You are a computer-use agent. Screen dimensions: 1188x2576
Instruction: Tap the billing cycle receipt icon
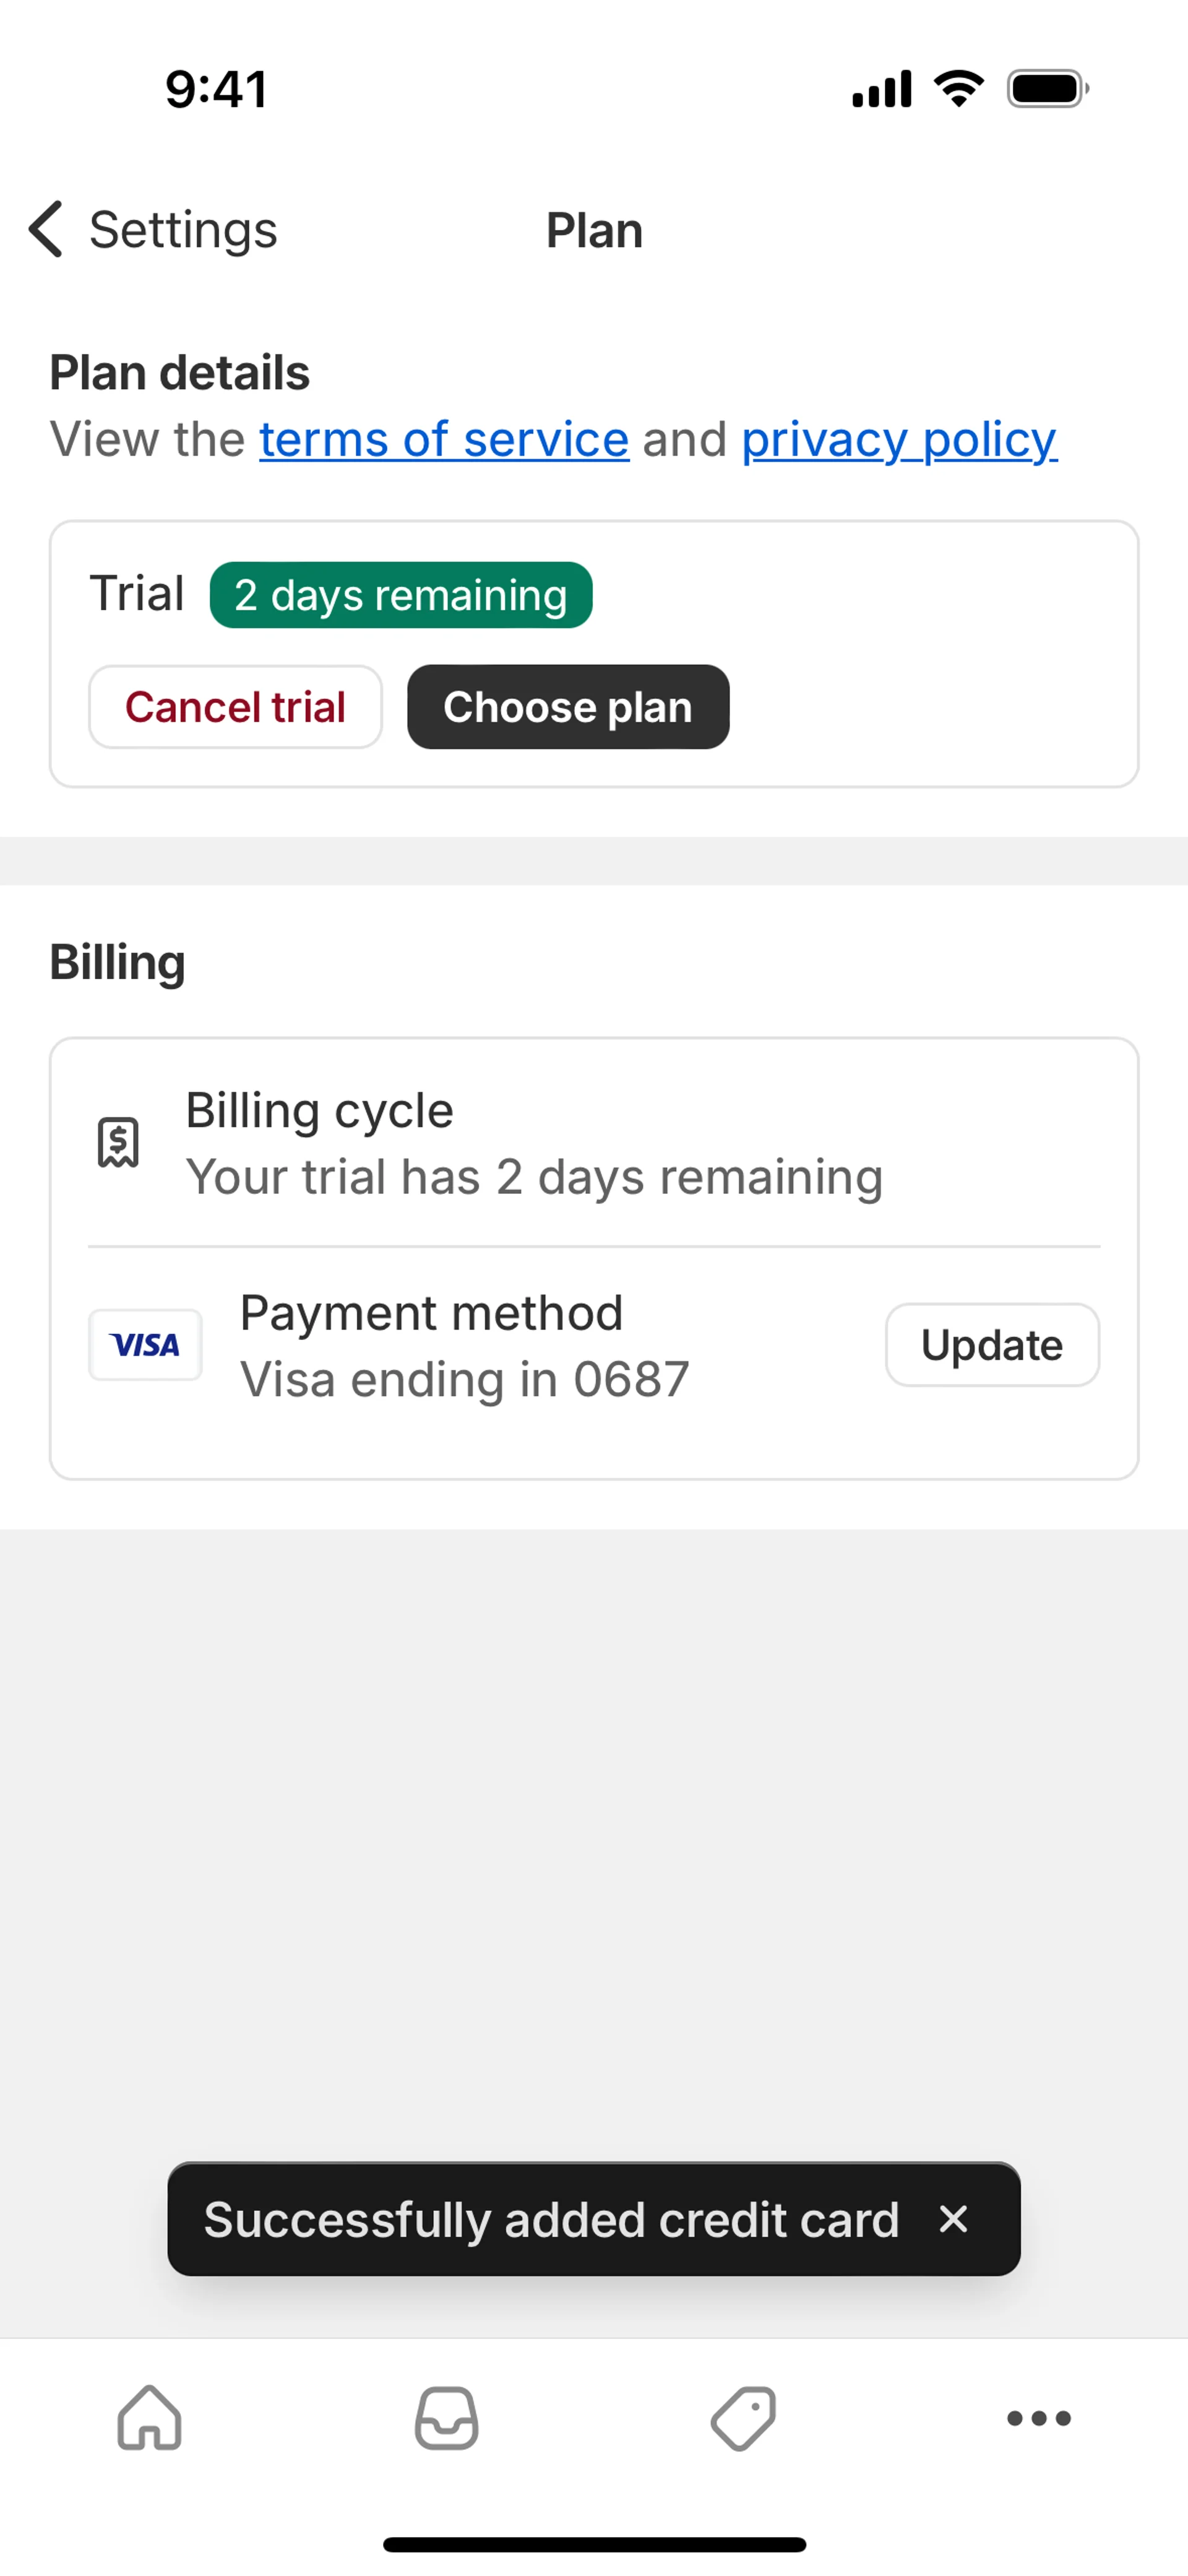click(x=118, y=1143)
